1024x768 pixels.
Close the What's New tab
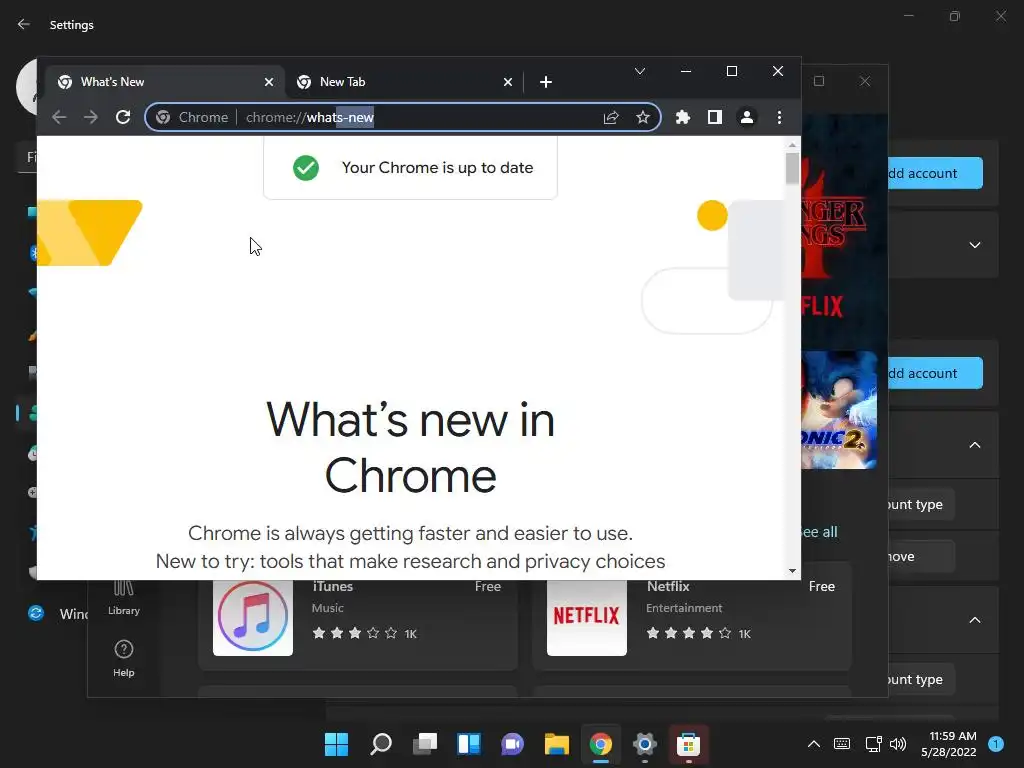click(268, 82)
